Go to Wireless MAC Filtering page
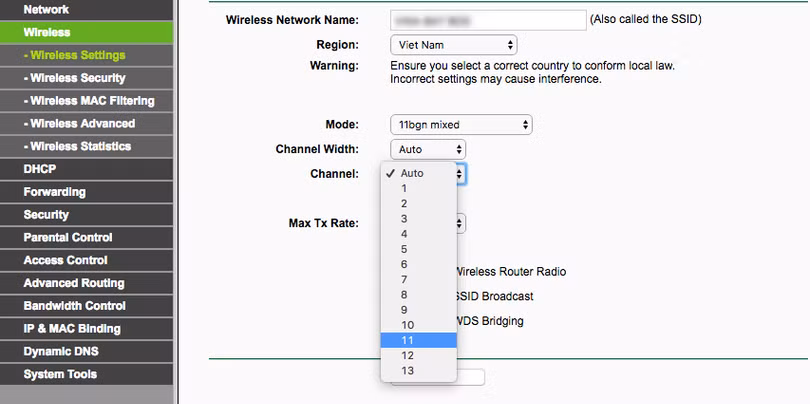 coord(92,101)
